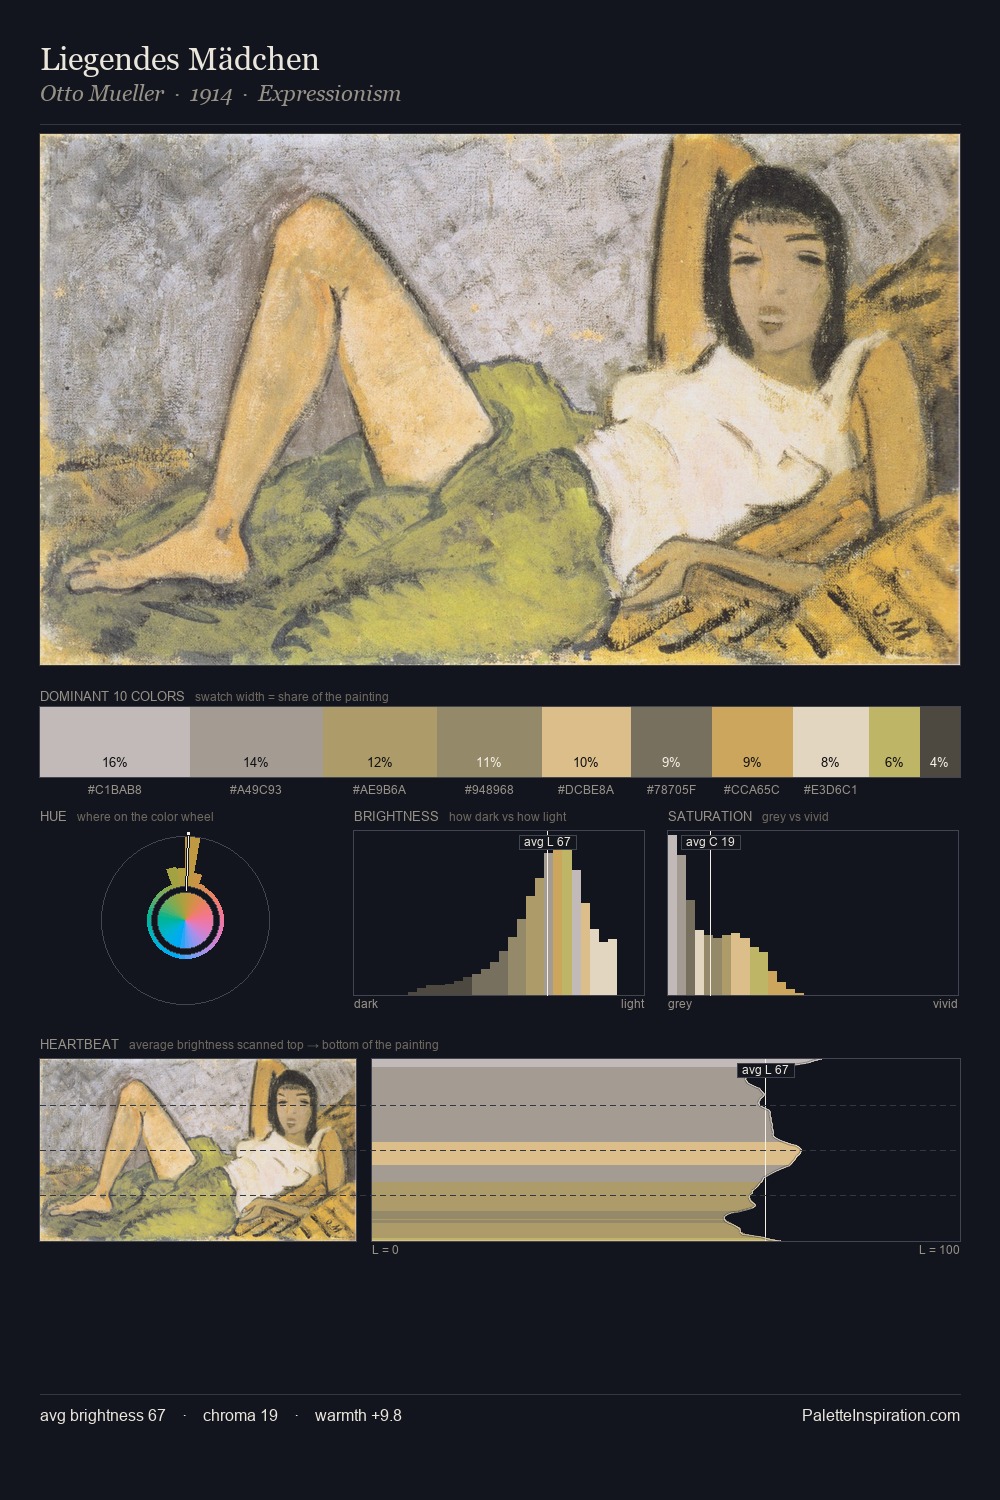Open the main Liegendes Mädchen painting image
Viewport: 1000px width, 1500px height.
[x=500, y=400]
